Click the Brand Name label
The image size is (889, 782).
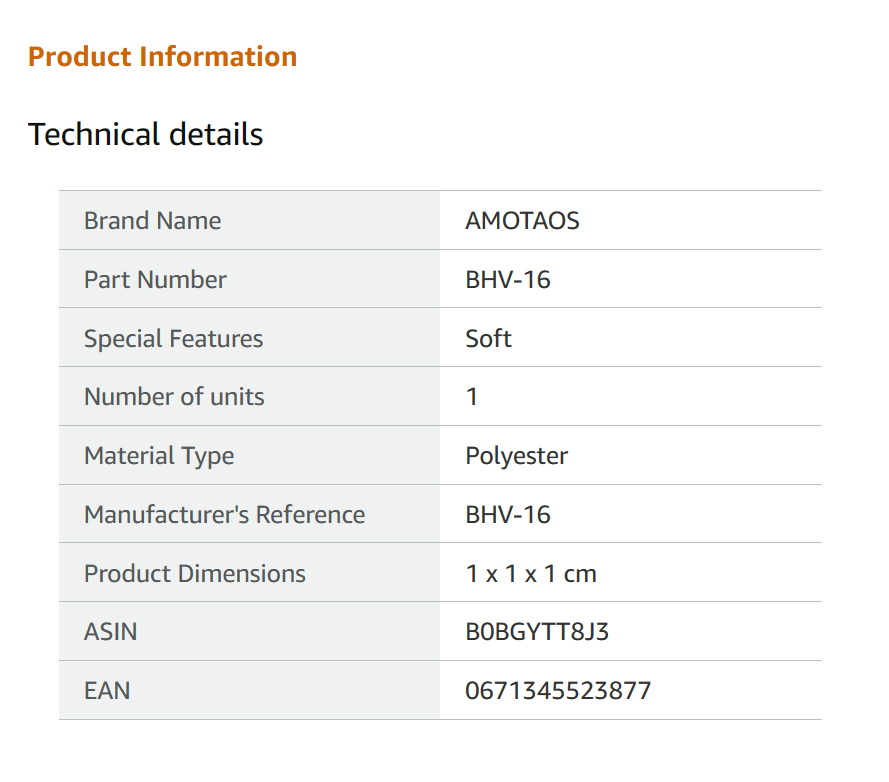pos(152,221)
